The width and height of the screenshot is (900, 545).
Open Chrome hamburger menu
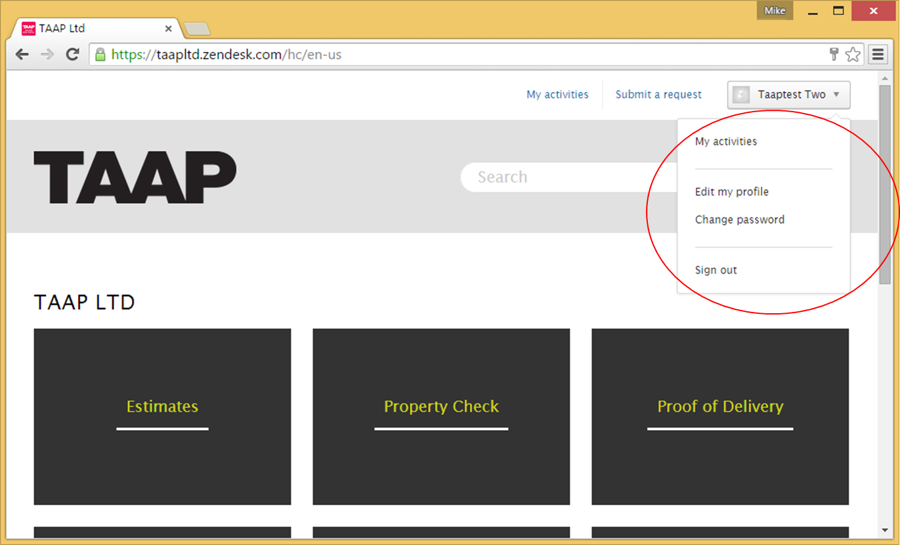point(878,55)
